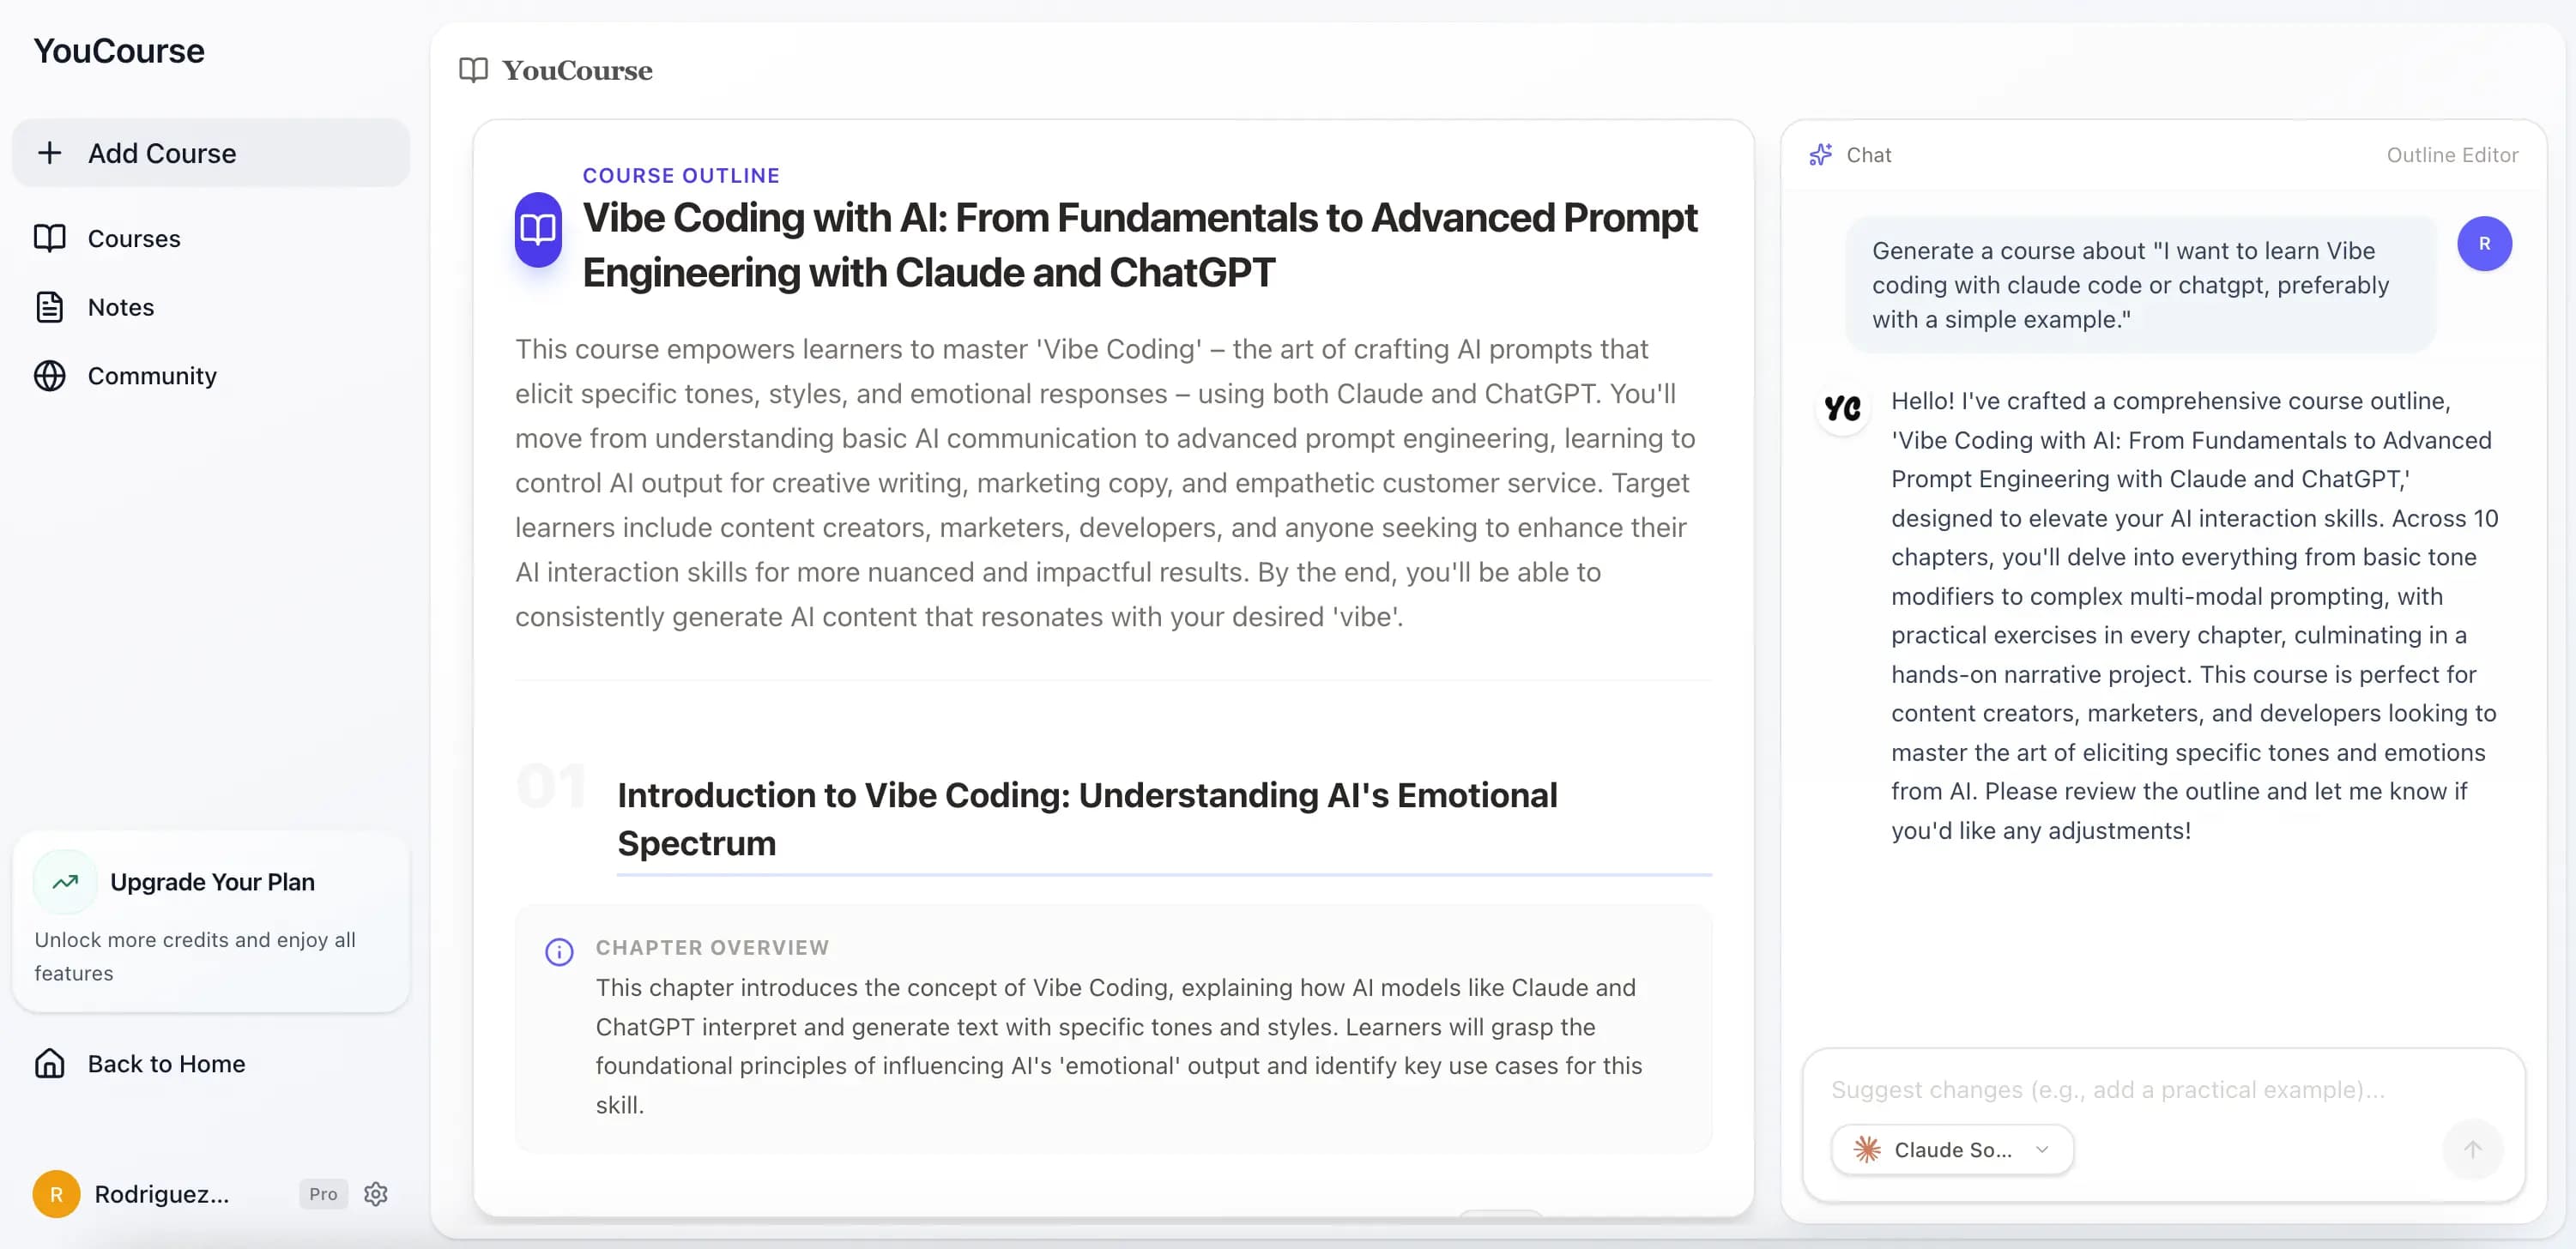Click the purple R user avatar in chat
Viewport: 2576px width, 1249px height.
[2484, 244]
